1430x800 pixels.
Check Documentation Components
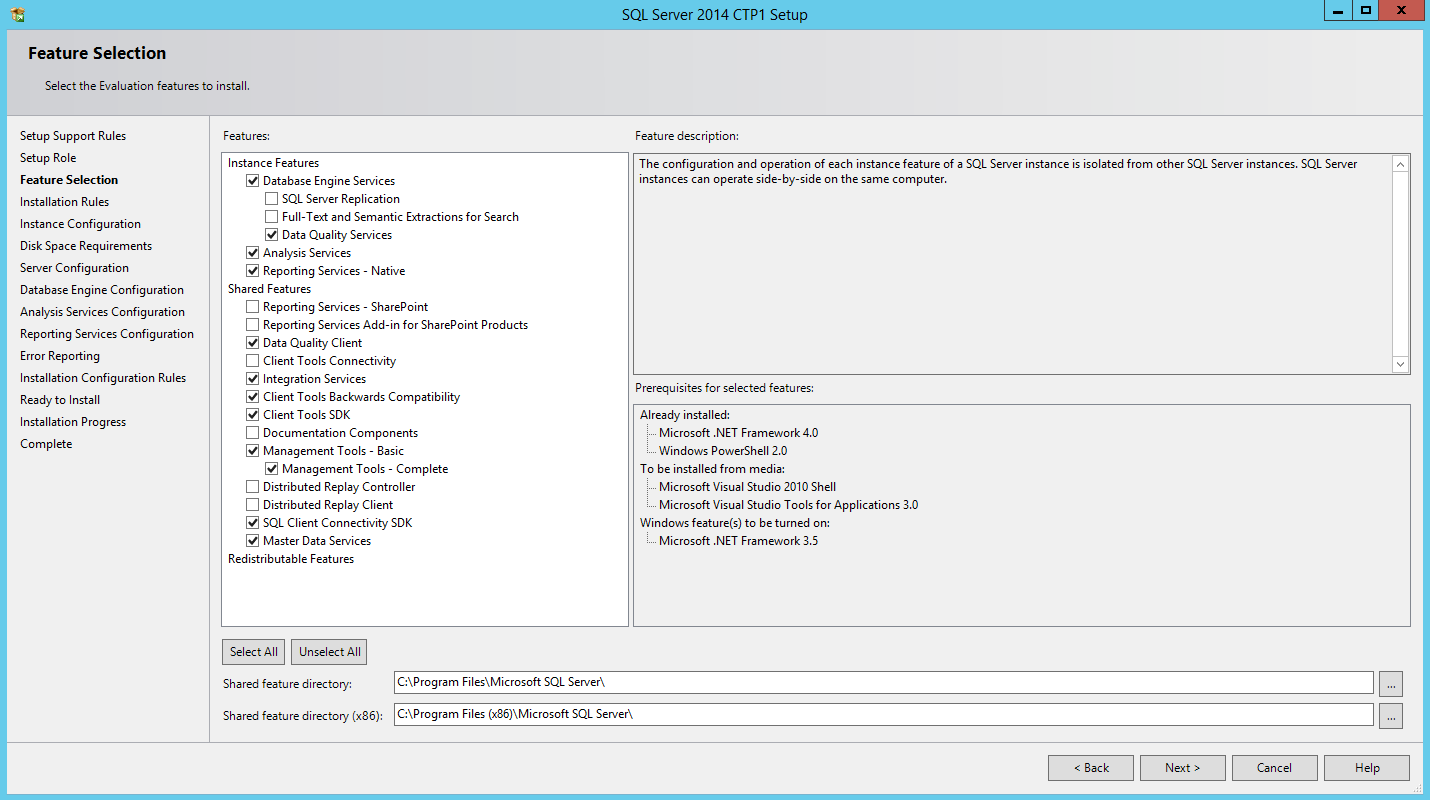click(252, 433)
